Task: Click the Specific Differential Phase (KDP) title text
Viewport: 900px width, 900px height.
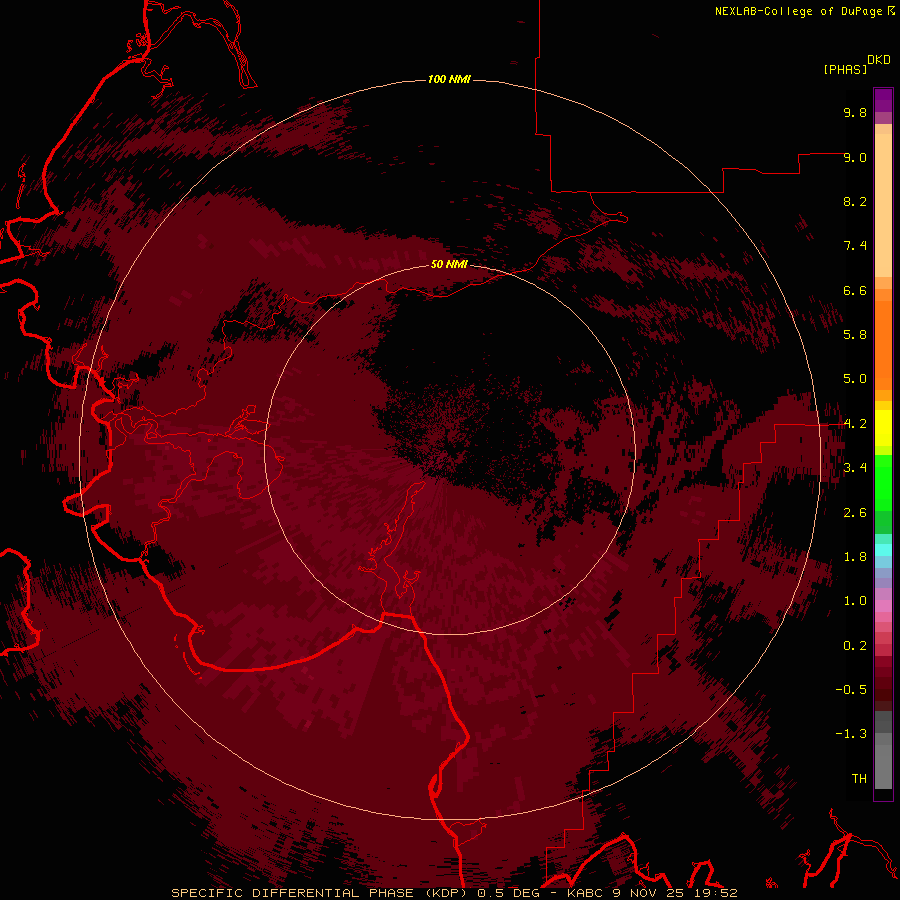Action: (321, 893)
